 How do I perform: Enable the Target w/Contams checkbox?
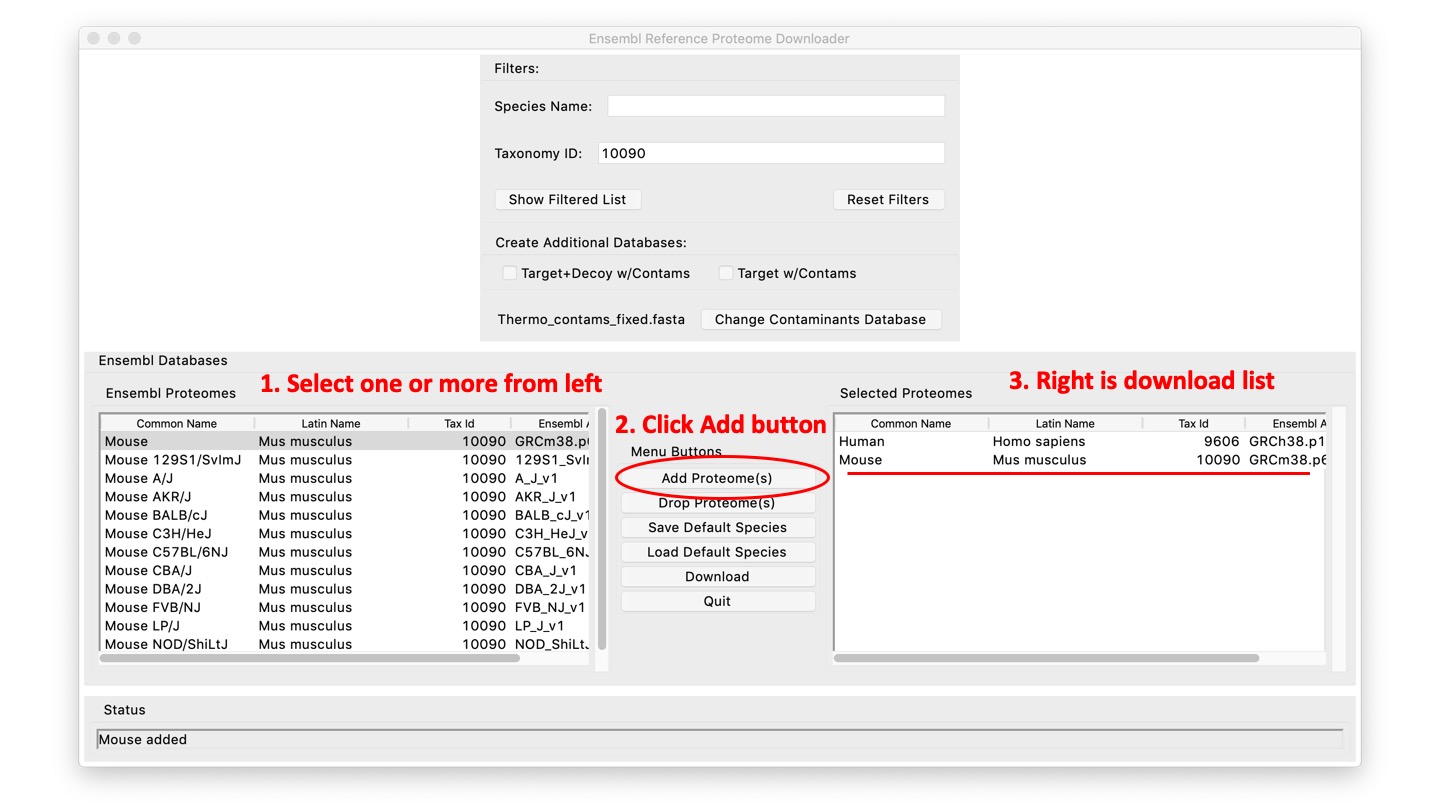[x=726, y=273]
